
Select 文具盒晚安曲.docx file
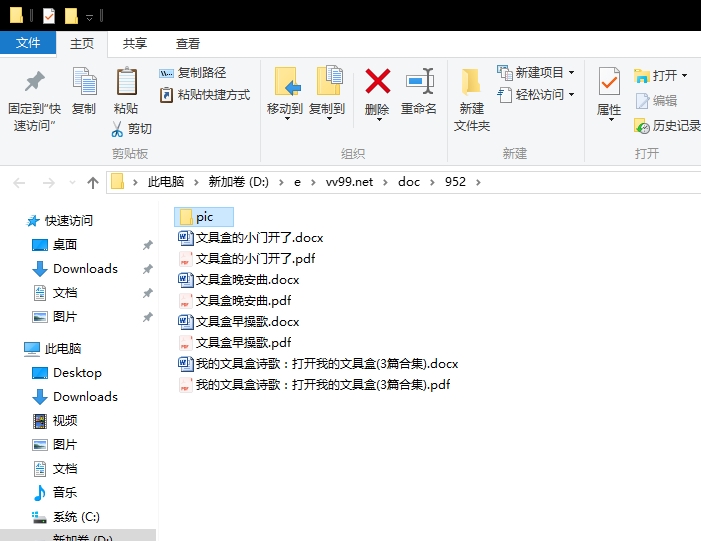[x=238, y=279]
